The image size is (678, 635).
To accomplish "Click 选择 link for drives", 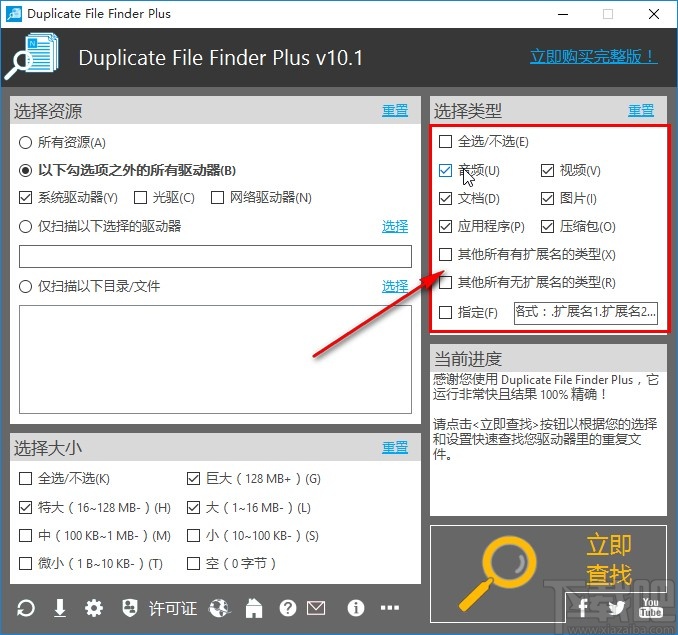I will [395, 226].
